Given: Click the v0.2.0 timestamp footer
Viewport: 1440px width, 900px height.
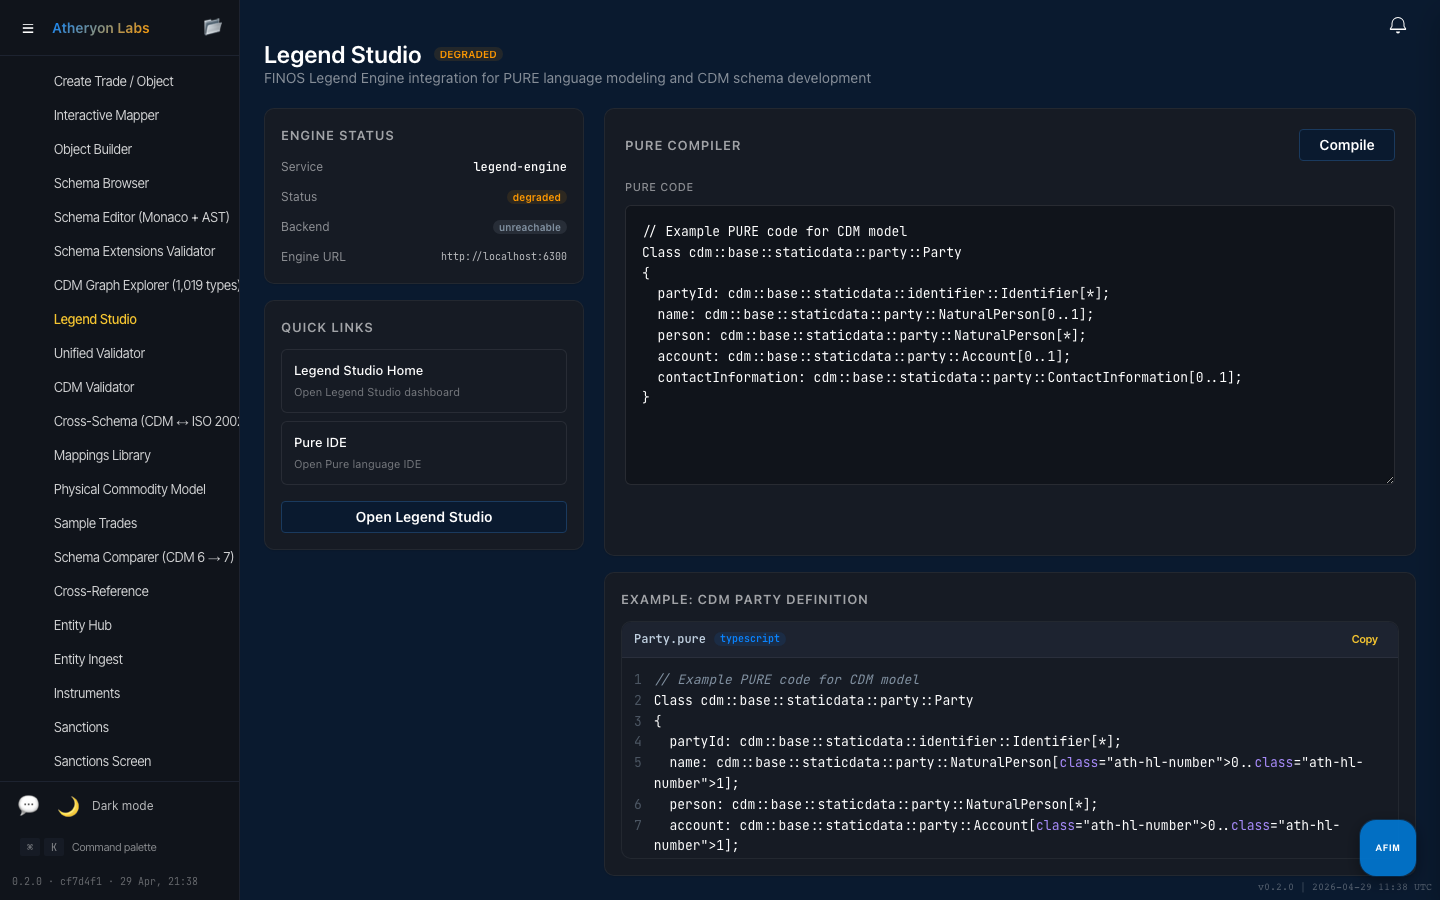Looking at the screenshot, I should [x=1345, y=887].
